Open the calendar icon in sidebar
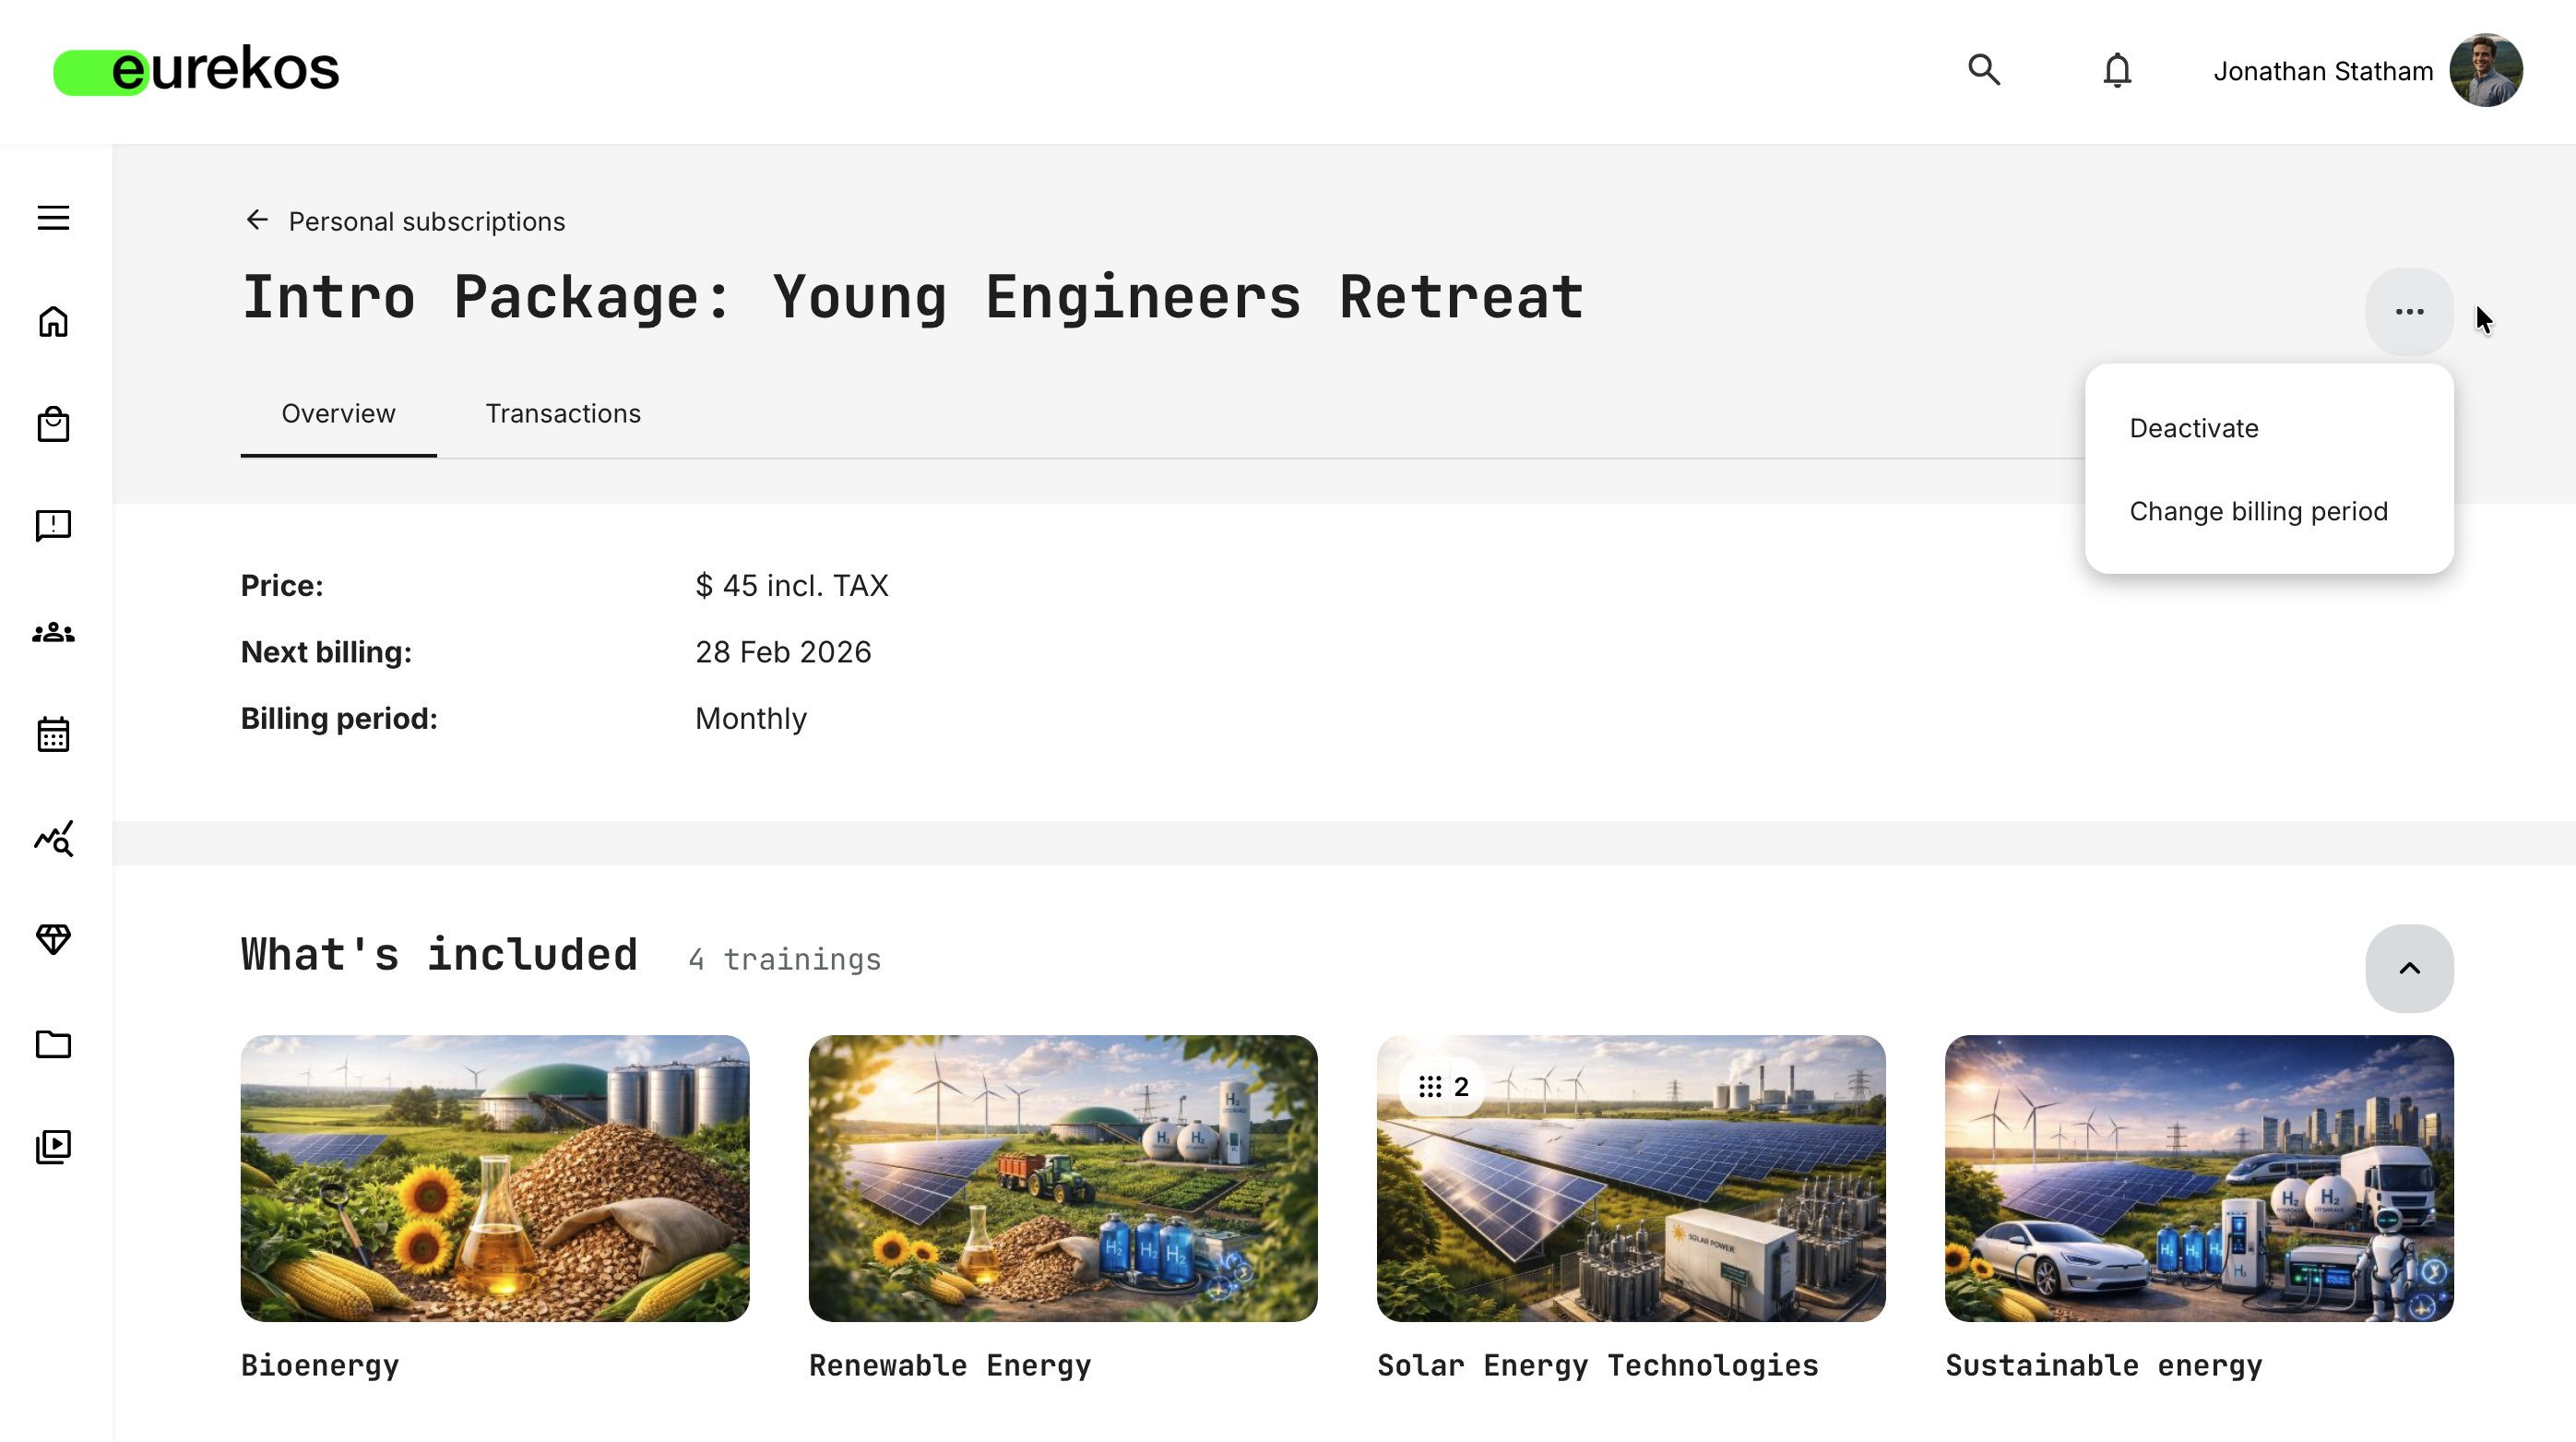Viewport: 2576px width, 1442px height. [52, 735]
